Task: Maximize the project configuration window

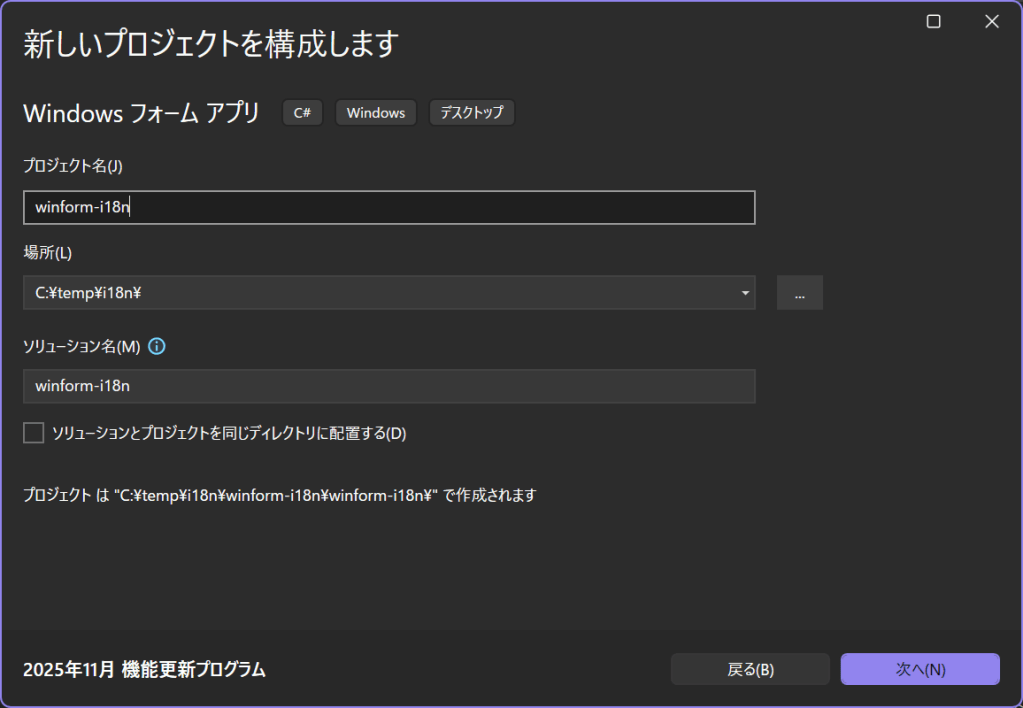Action: (x=933, y=22)
